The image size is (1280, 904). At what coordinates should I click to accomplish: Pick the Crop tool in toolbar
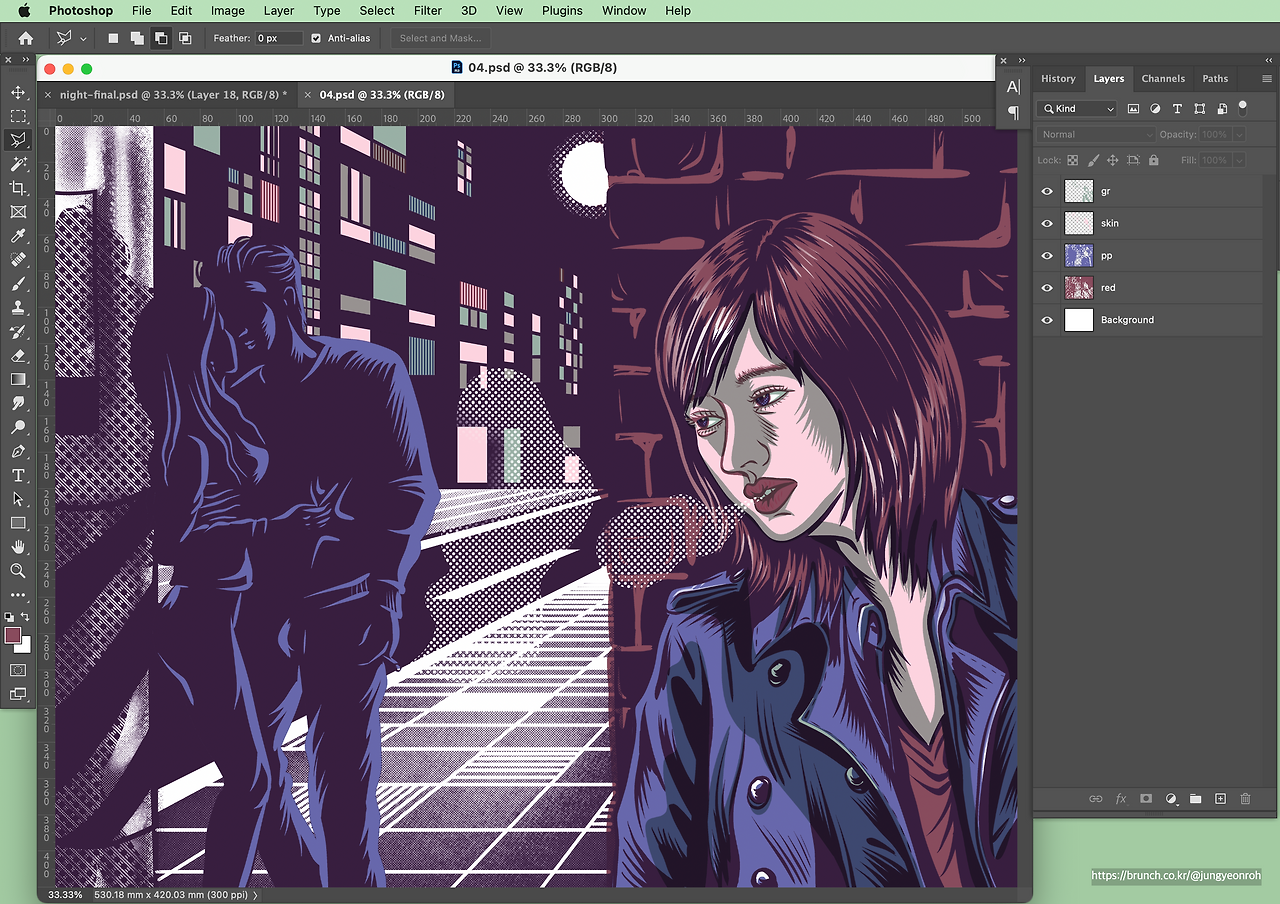pos(18,188)
